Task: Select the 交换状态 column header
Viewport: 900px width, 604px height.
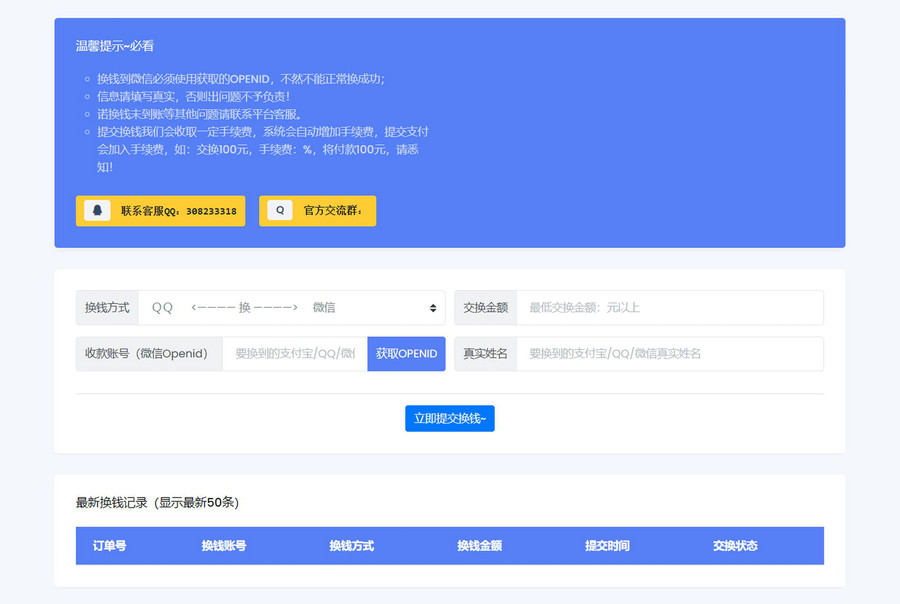Action: point(737,546)
